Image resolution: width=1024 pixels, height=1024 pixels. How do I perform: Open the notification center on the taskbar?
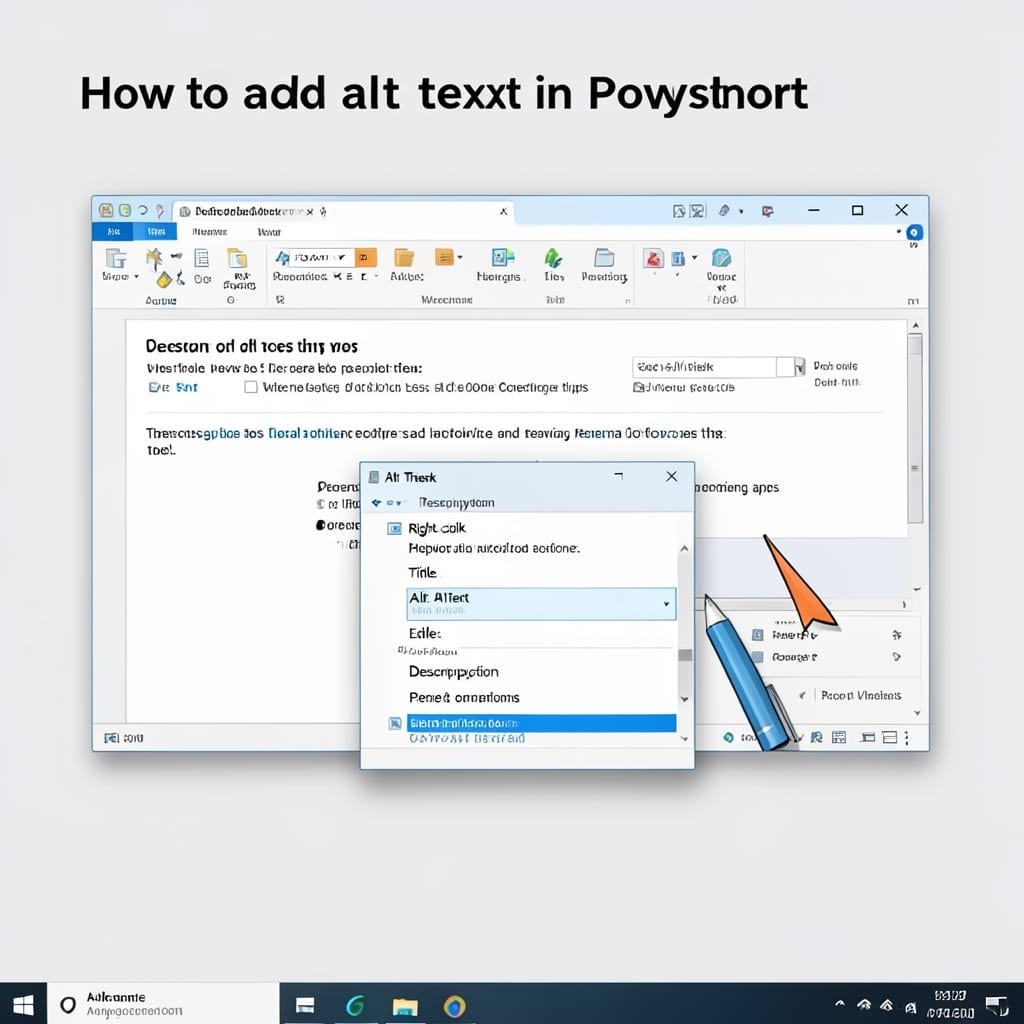click(x=997, y=1006)
